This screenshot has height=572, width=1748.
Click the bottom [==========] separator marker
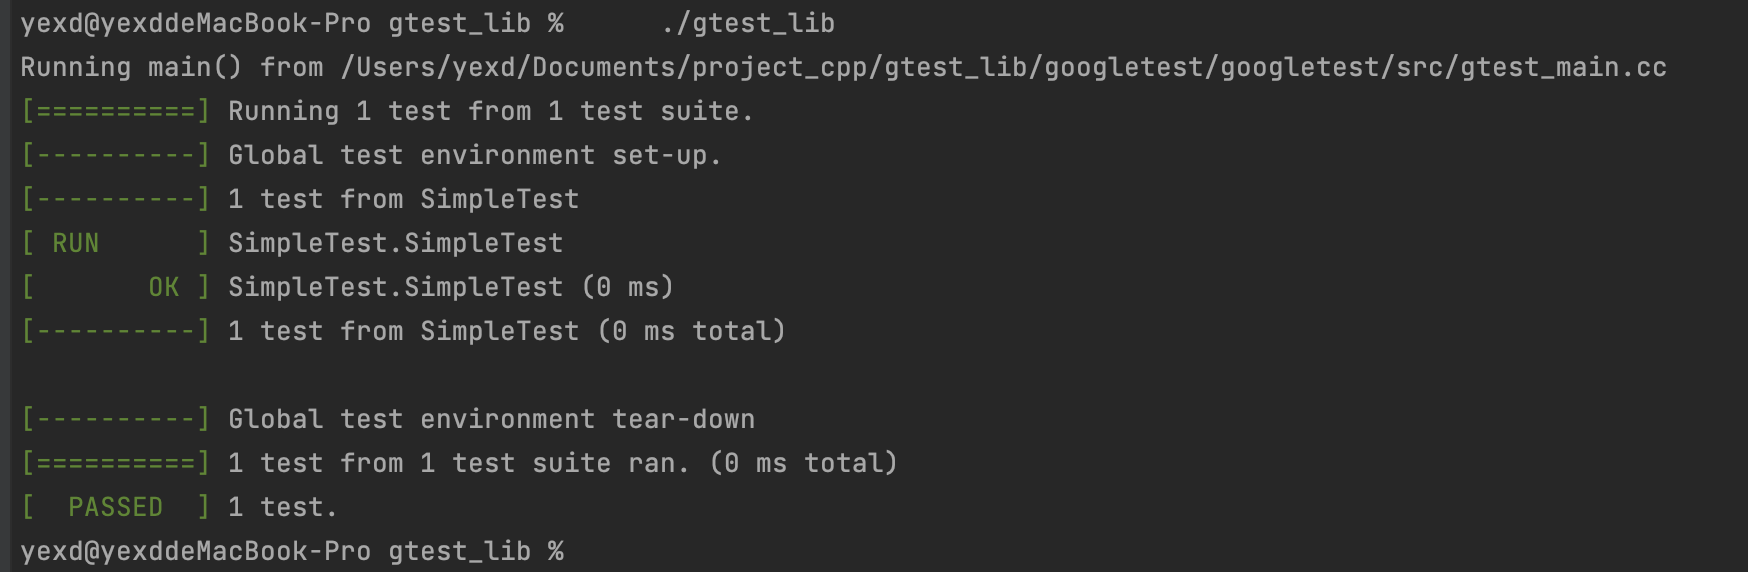click(116, 463)
